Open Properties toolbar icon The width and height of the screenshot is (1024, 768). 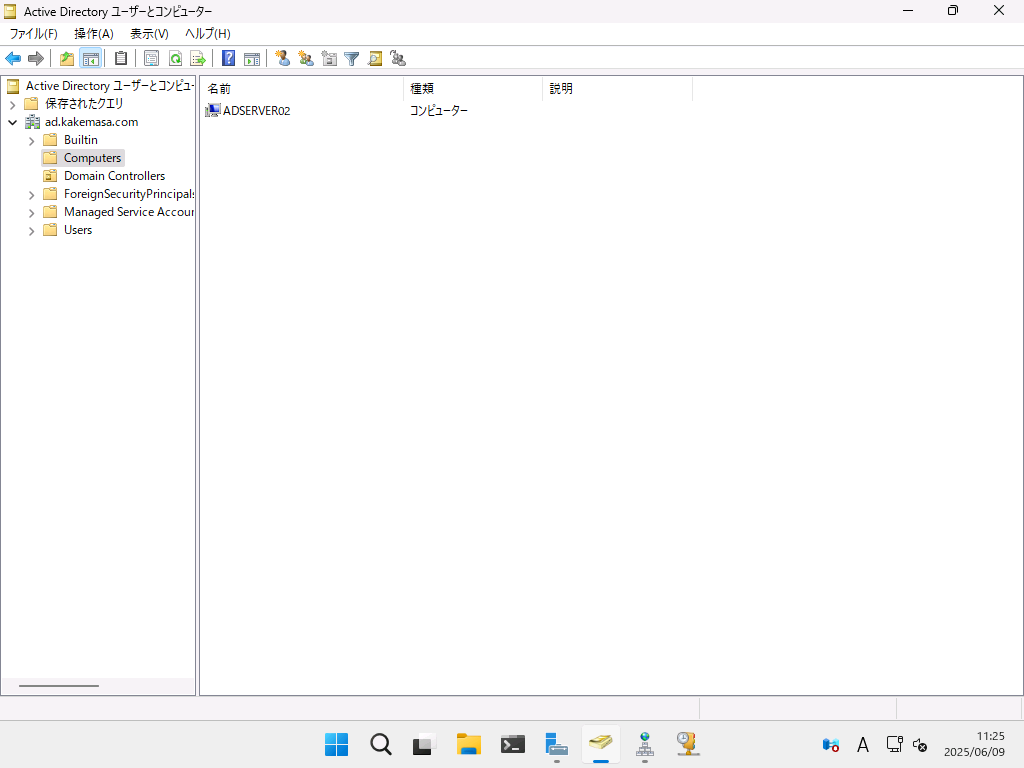pos(152,59)
